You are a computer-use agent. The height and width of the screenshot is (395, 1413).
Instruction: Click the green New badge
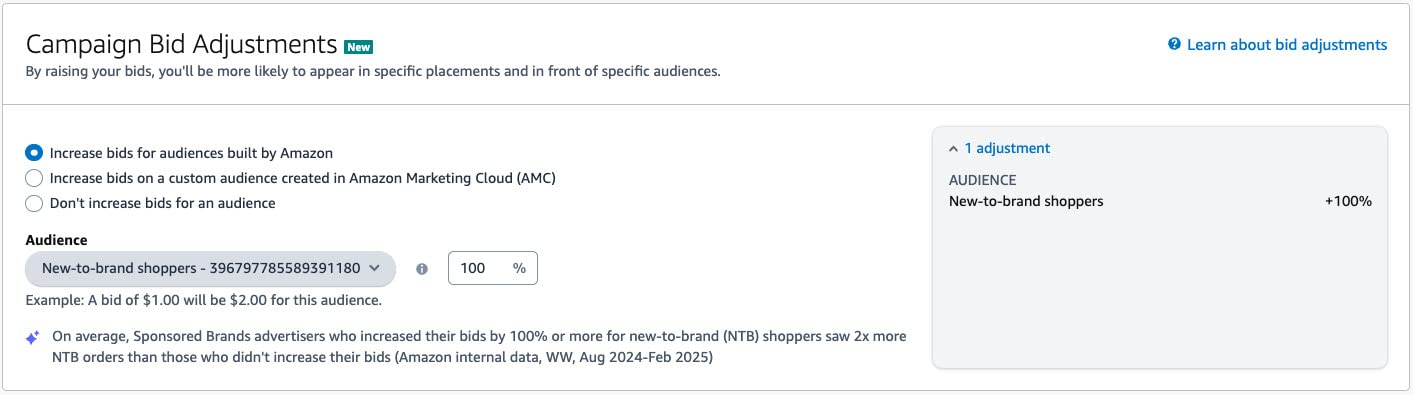pyautogui.click(x=358, y=46)
